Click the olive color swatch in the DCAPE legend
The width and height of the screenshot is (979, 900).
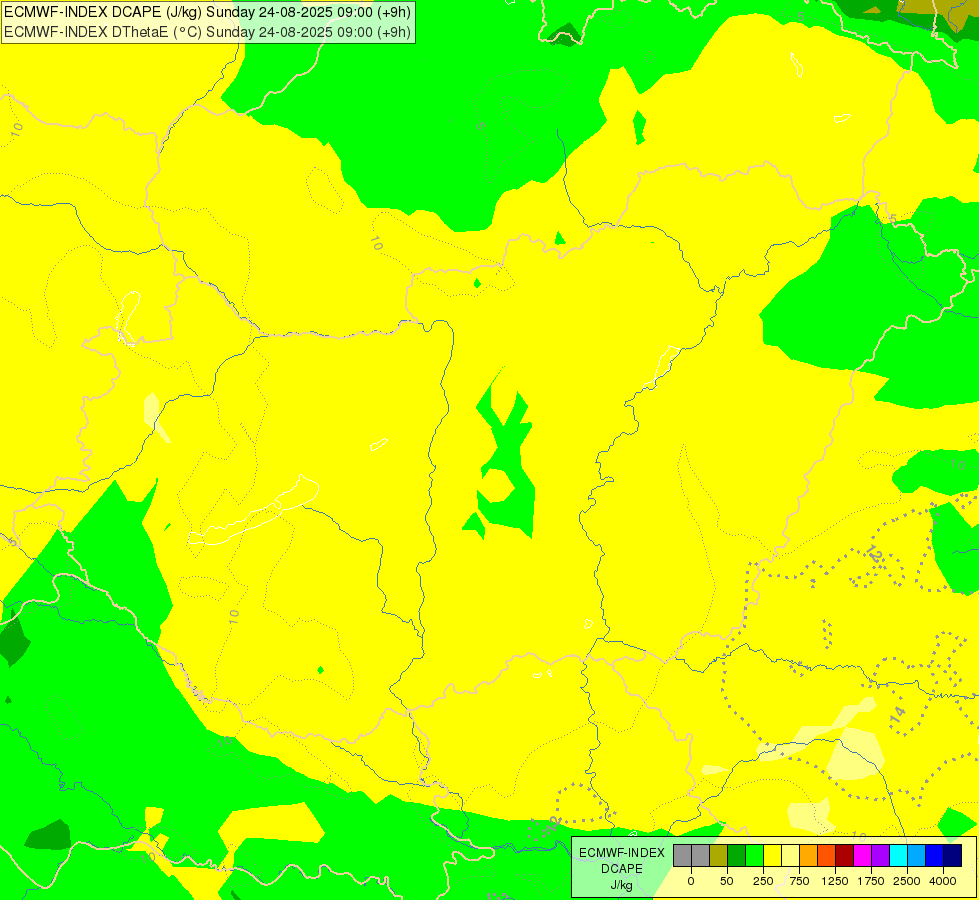pos(719,856)
